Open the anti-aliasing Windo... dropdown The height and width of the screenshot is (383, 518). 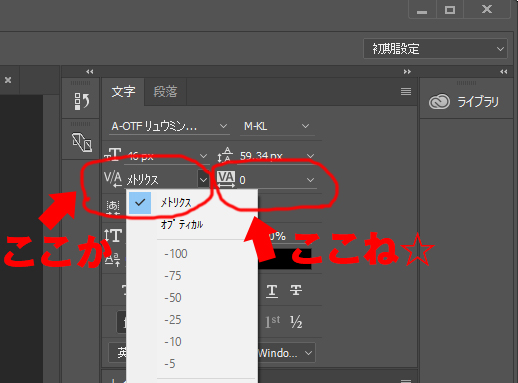click(x=287, y=353)
